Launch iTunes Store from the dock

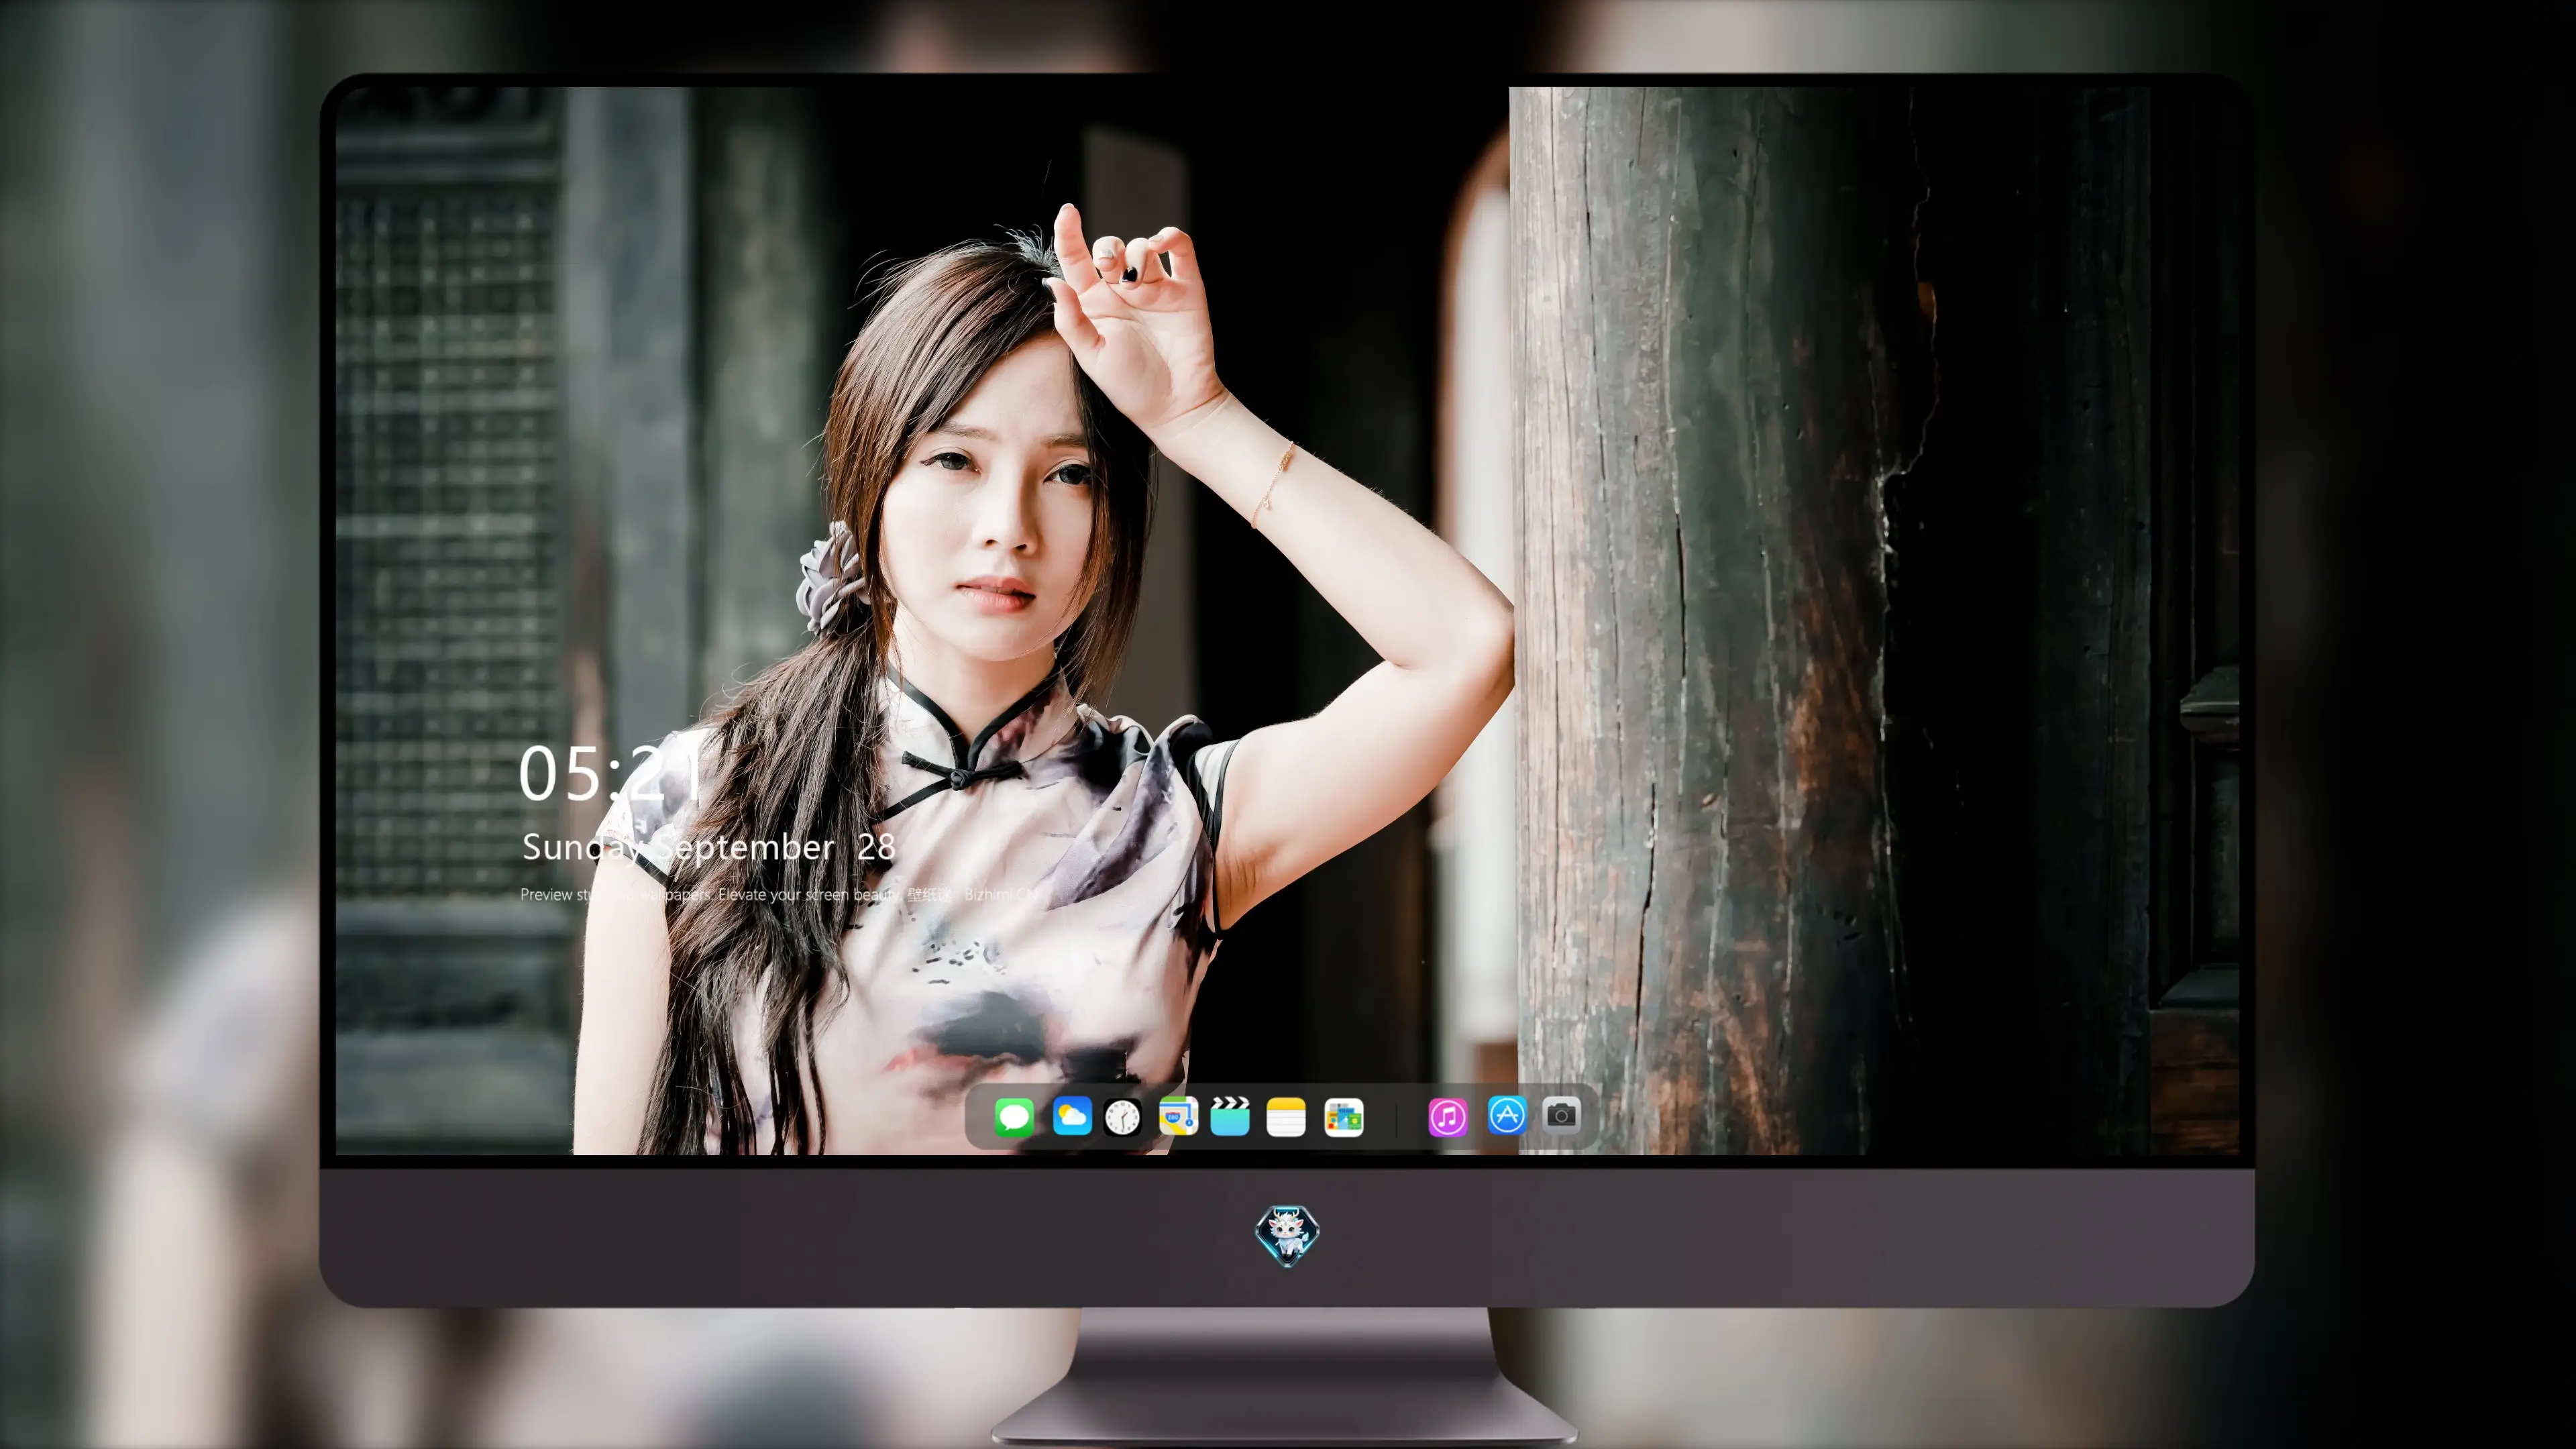(1448, 1117)
